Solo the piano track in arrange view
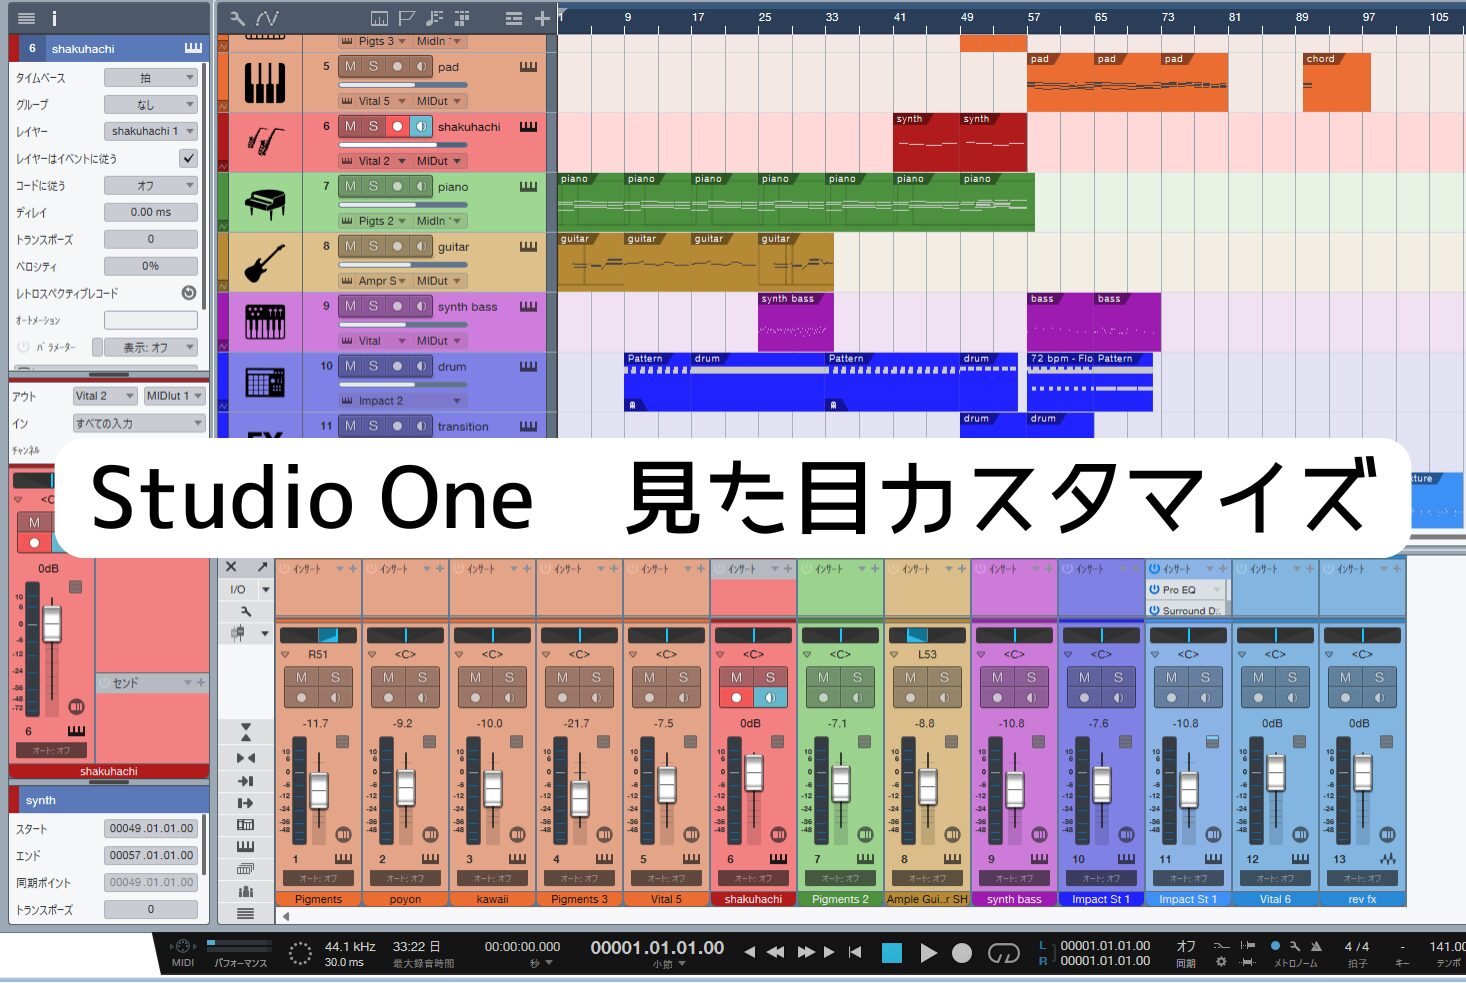Viewport: 1466px width, 983px height. tap(374, 186)
